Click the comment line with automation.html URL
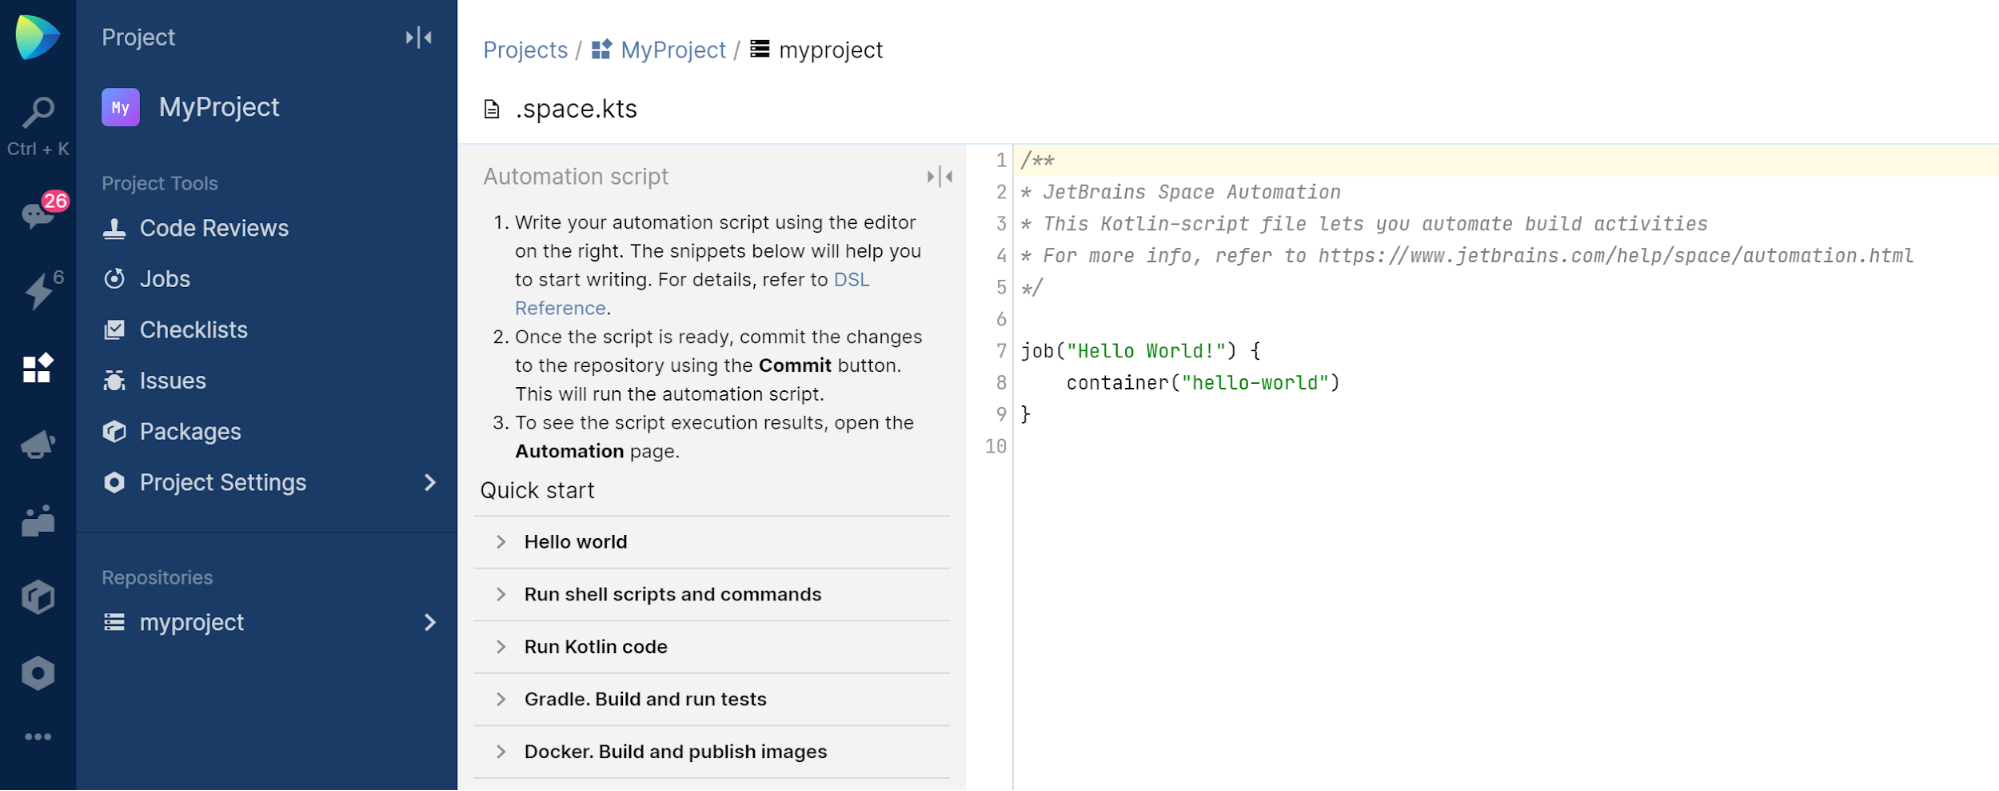 click(x=1467, y=256)
